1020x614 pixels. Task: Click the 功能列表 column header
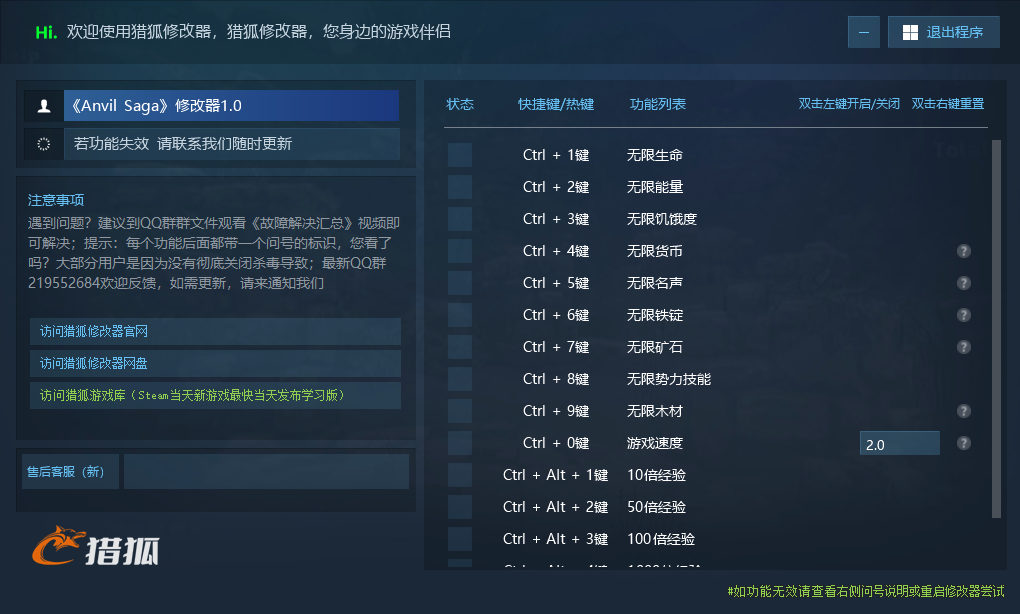658,104
